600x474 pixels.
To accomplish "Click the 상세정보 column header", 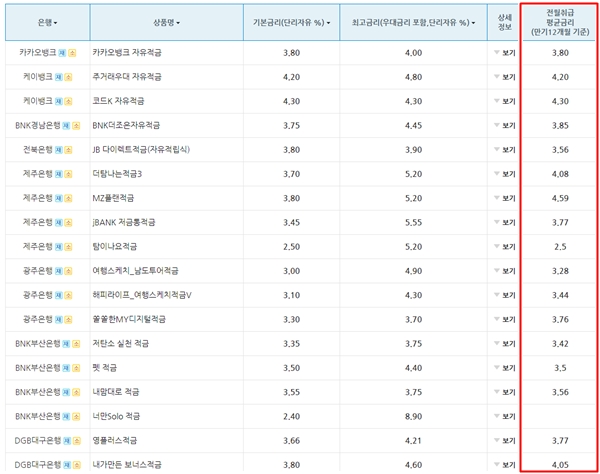I will [504, 22].
